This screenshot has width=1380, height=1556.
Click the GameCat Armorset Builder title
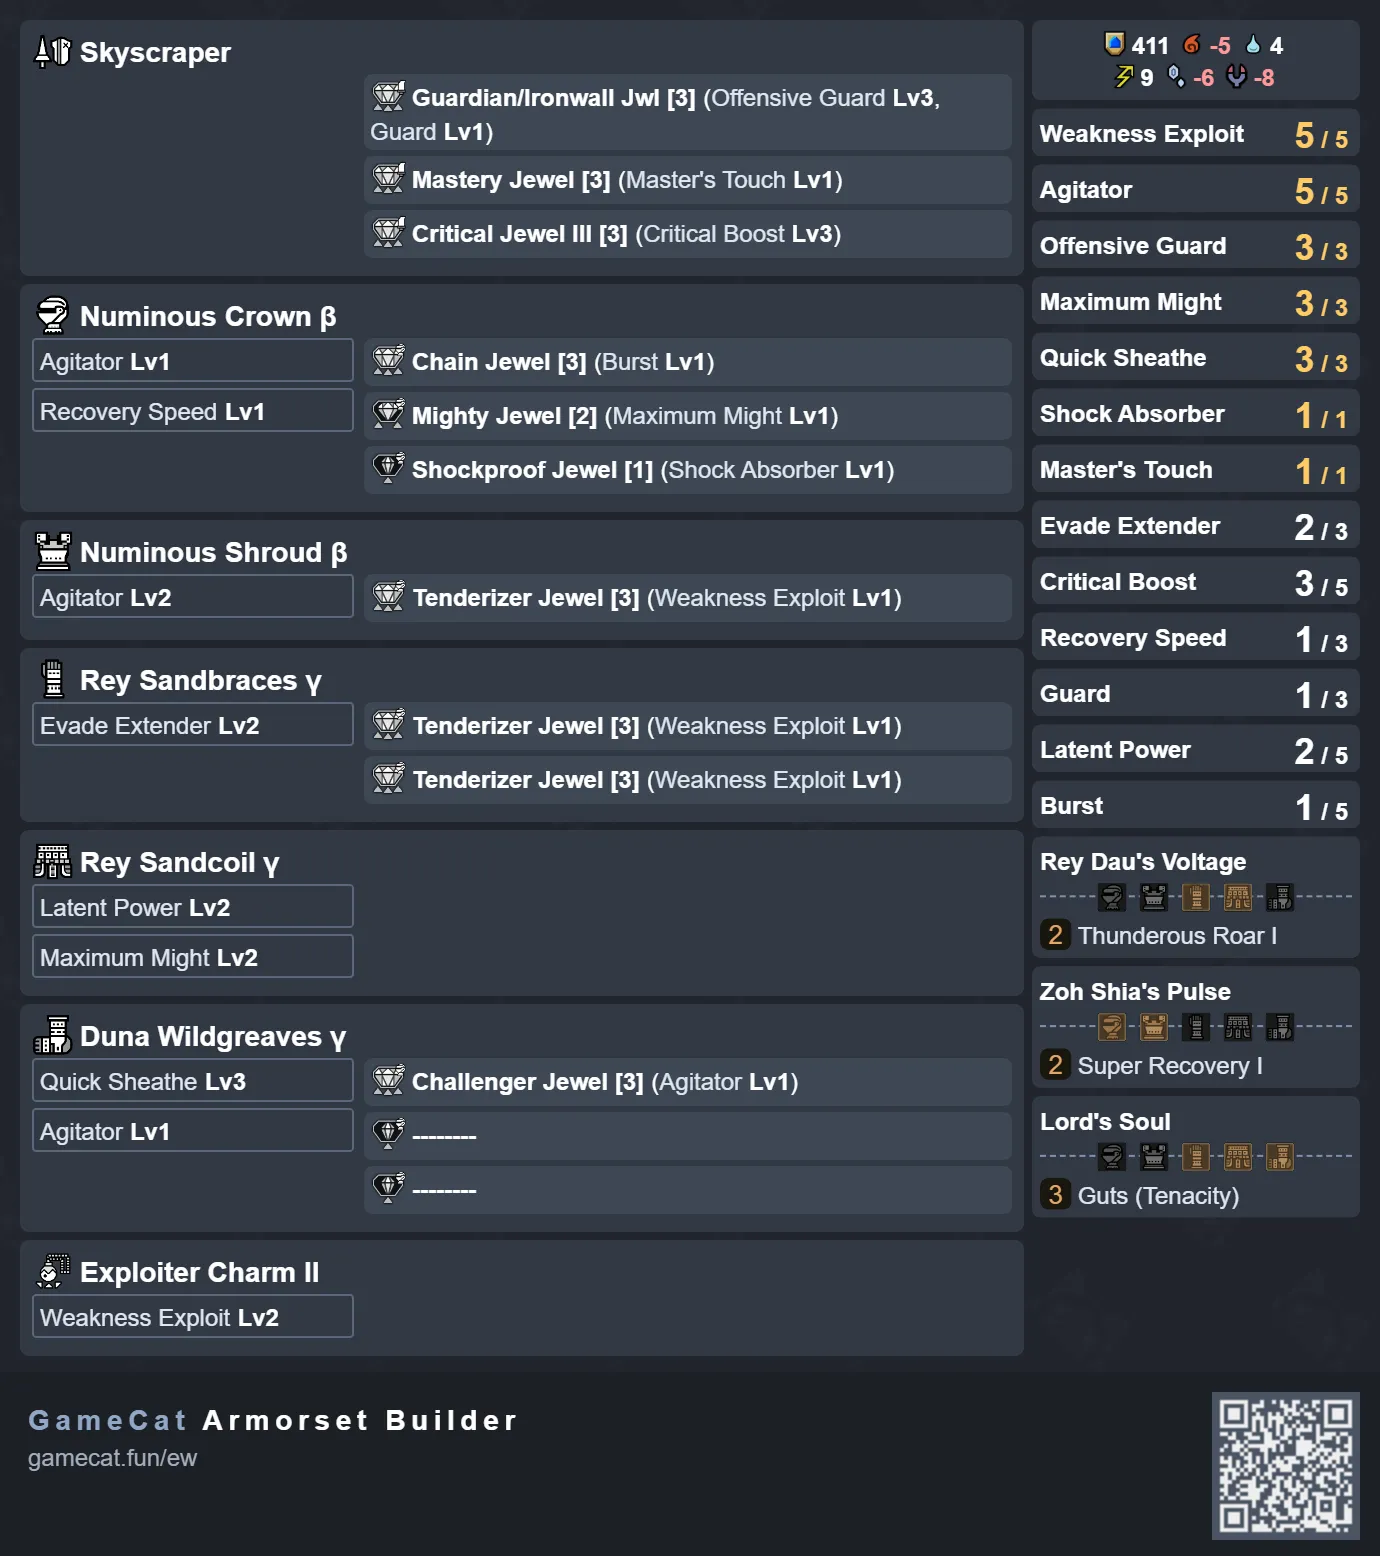click(272, 1420)
